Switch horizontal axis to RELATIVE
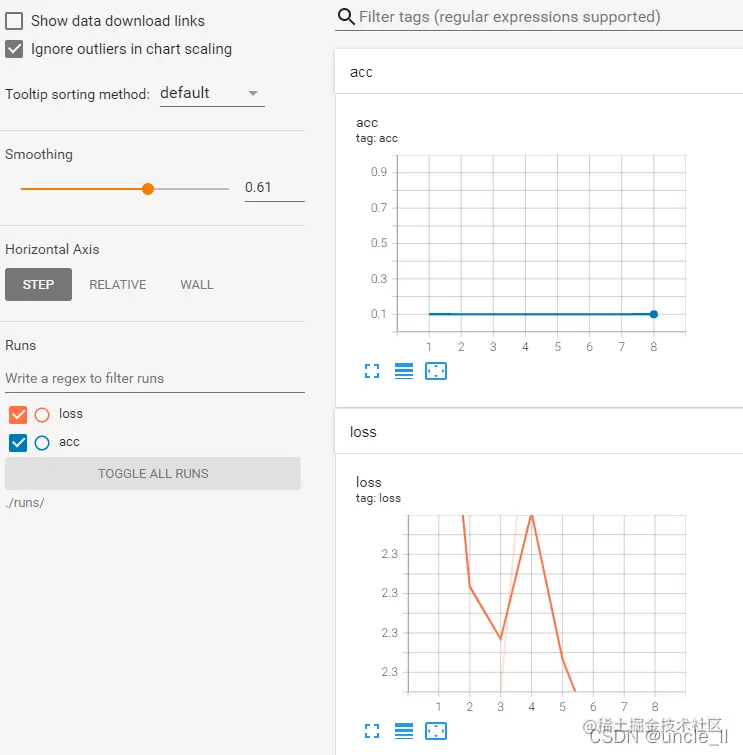This screenshot has width=743, height=755. click(117, 285)
